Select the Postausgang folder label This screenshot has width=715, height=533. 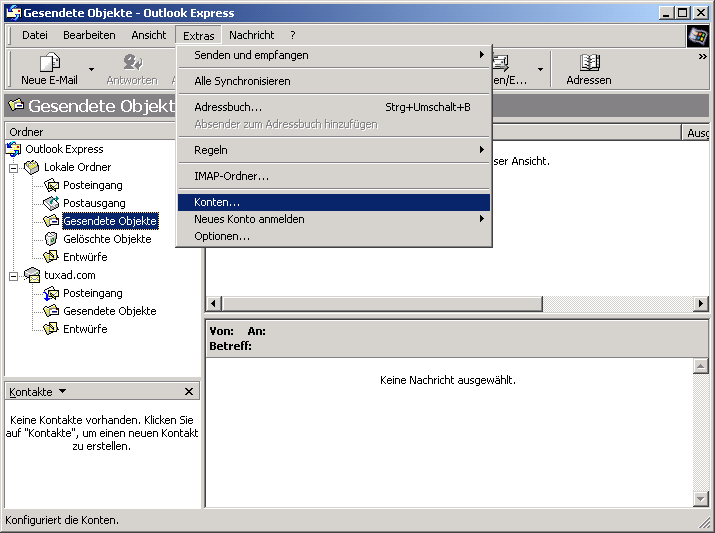(x=94, y=203)
